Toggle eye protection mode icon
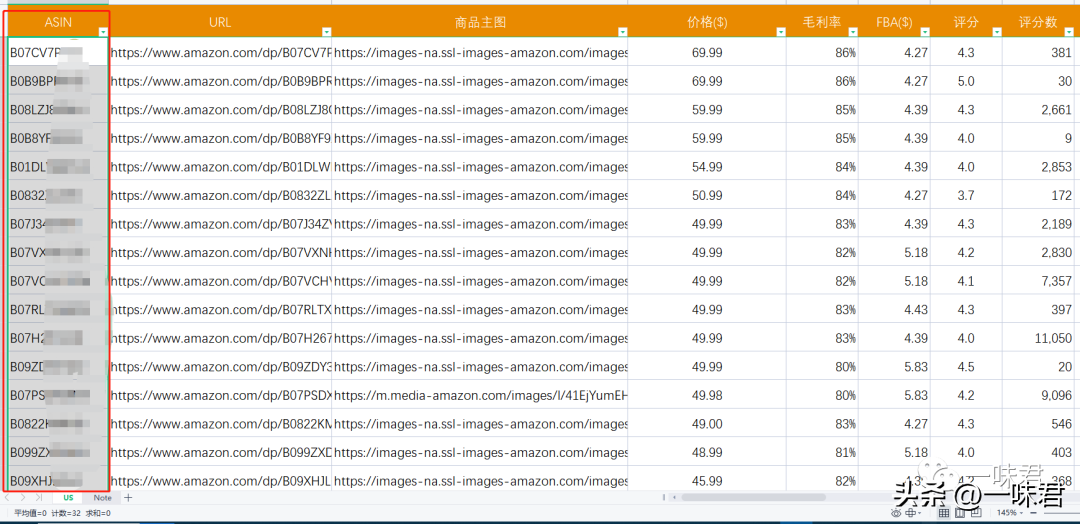 pyautogui.click(x=896, y=513)
